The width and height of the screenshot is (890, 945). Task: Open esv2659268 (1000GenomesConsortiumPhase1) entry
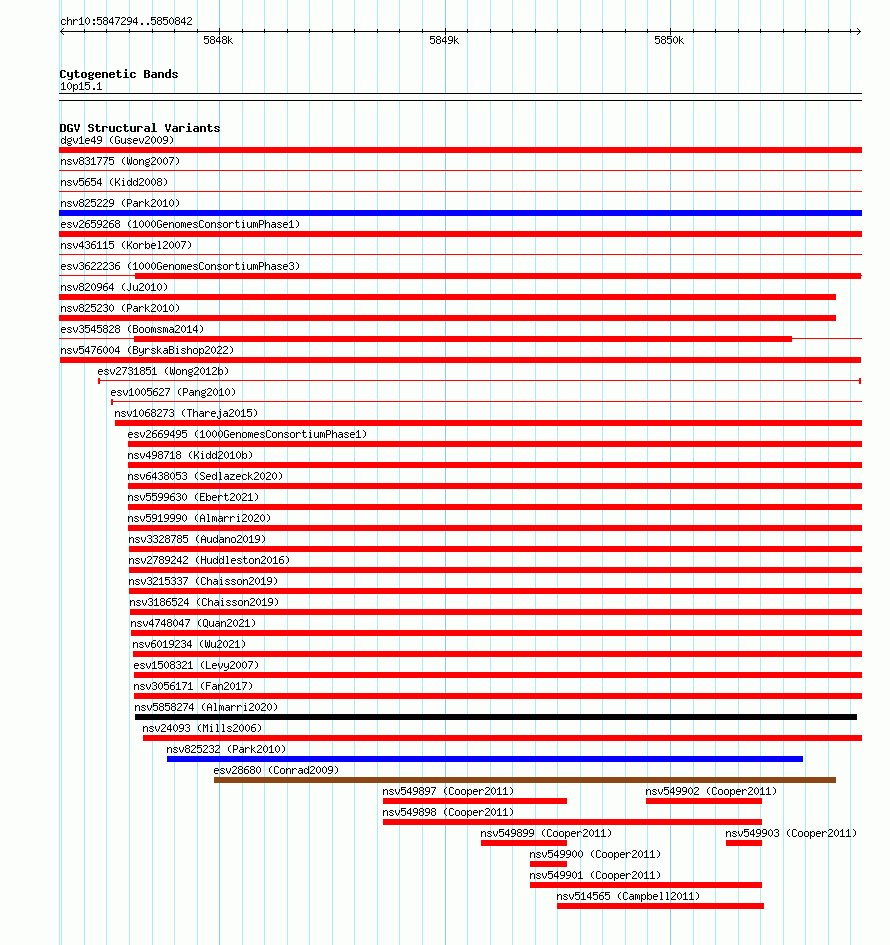(x=180, y=224)
